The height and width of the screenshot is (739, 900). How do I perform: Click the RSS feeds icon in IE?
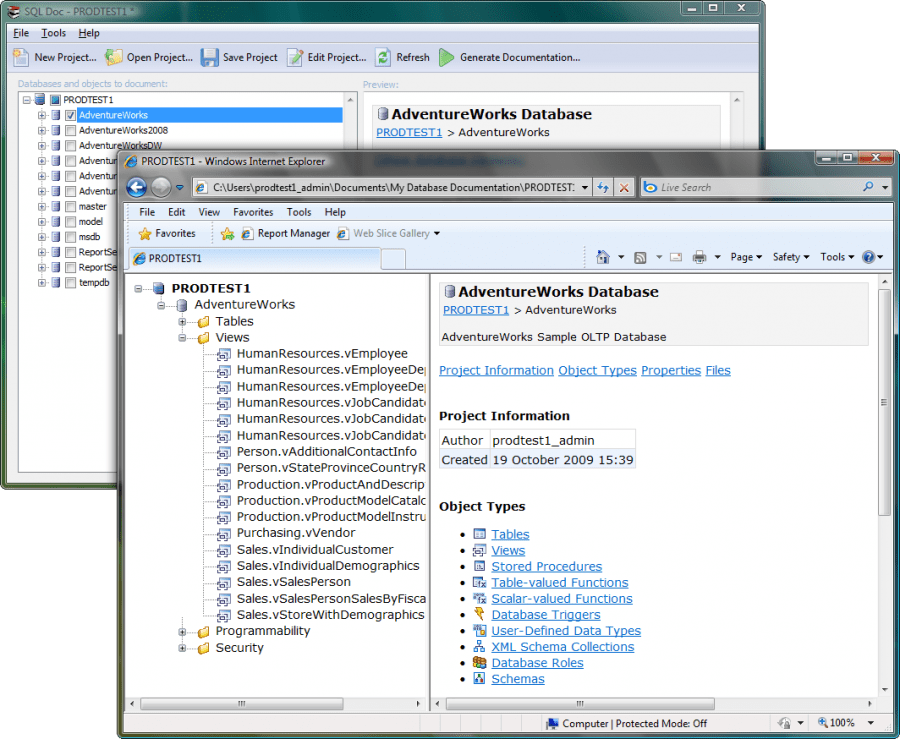coord(640,258)
